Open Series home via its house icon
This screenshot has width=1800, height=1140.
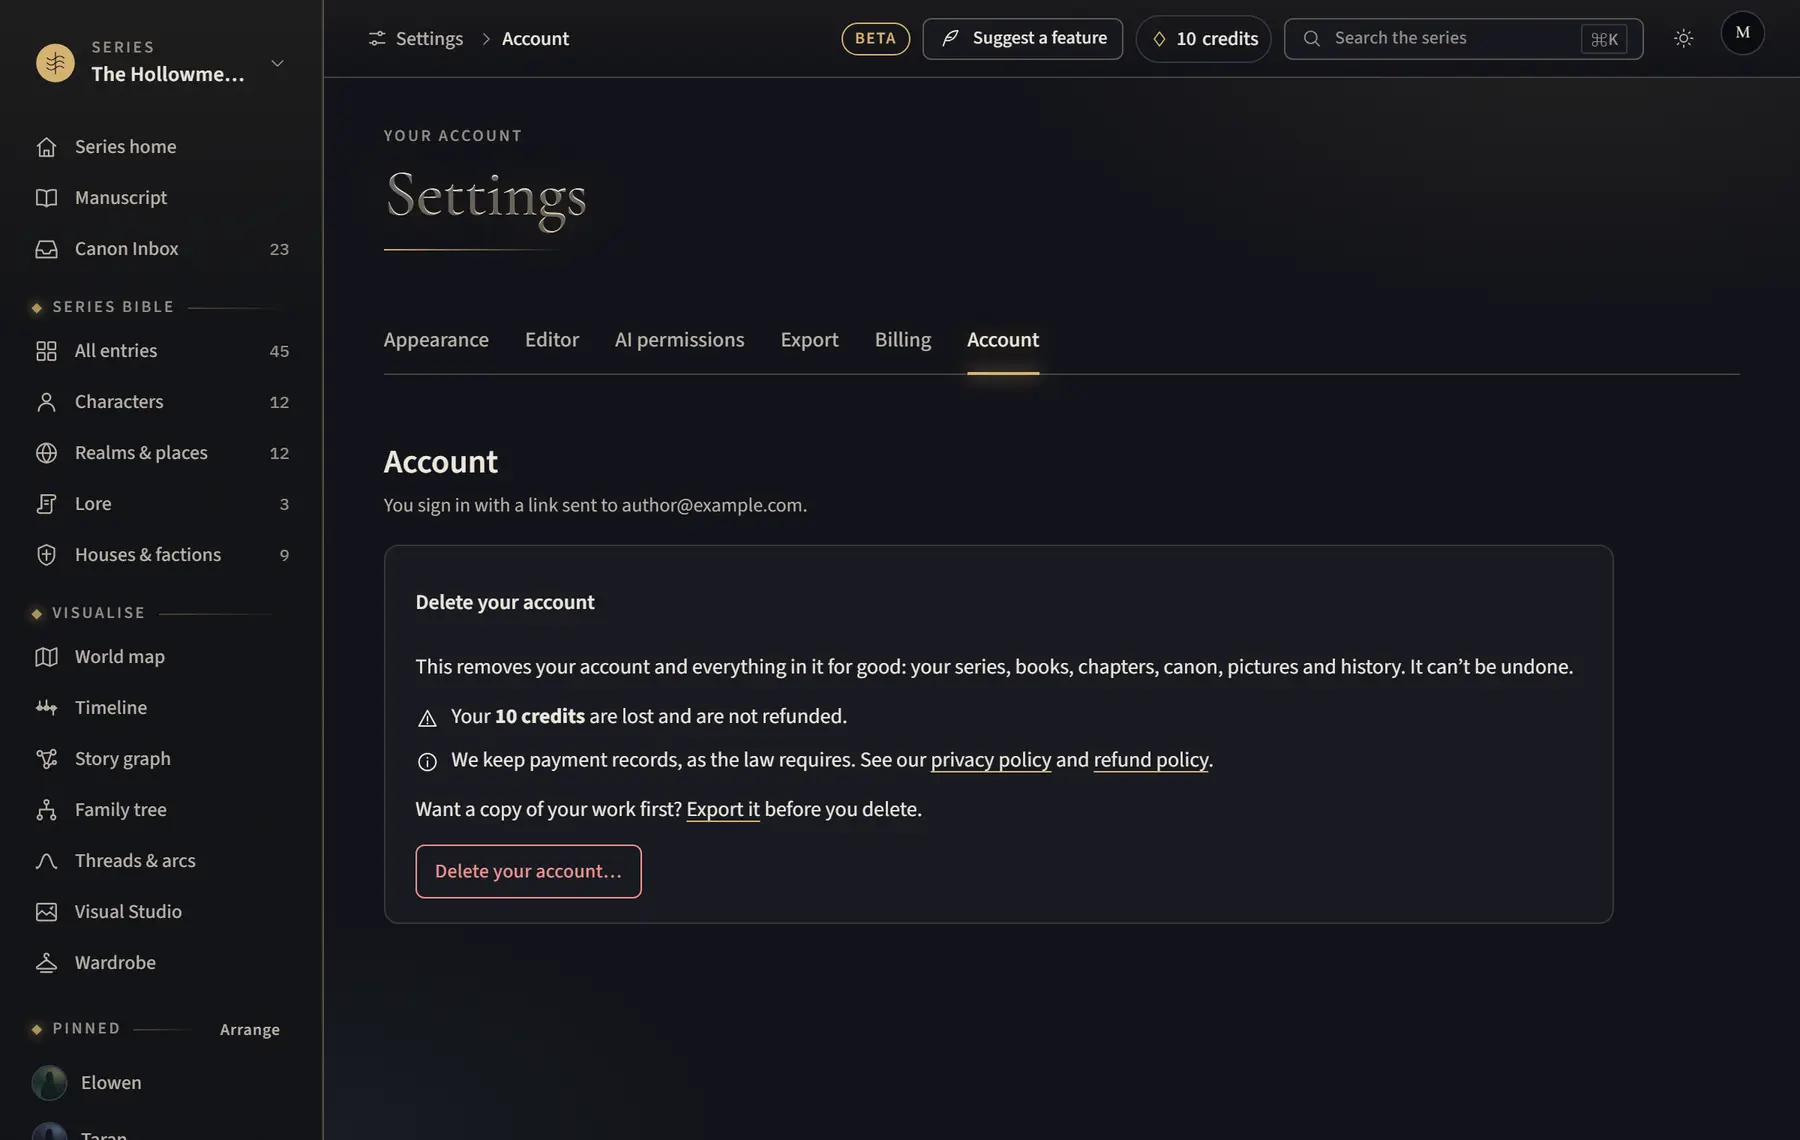click(x=46, y=147)
